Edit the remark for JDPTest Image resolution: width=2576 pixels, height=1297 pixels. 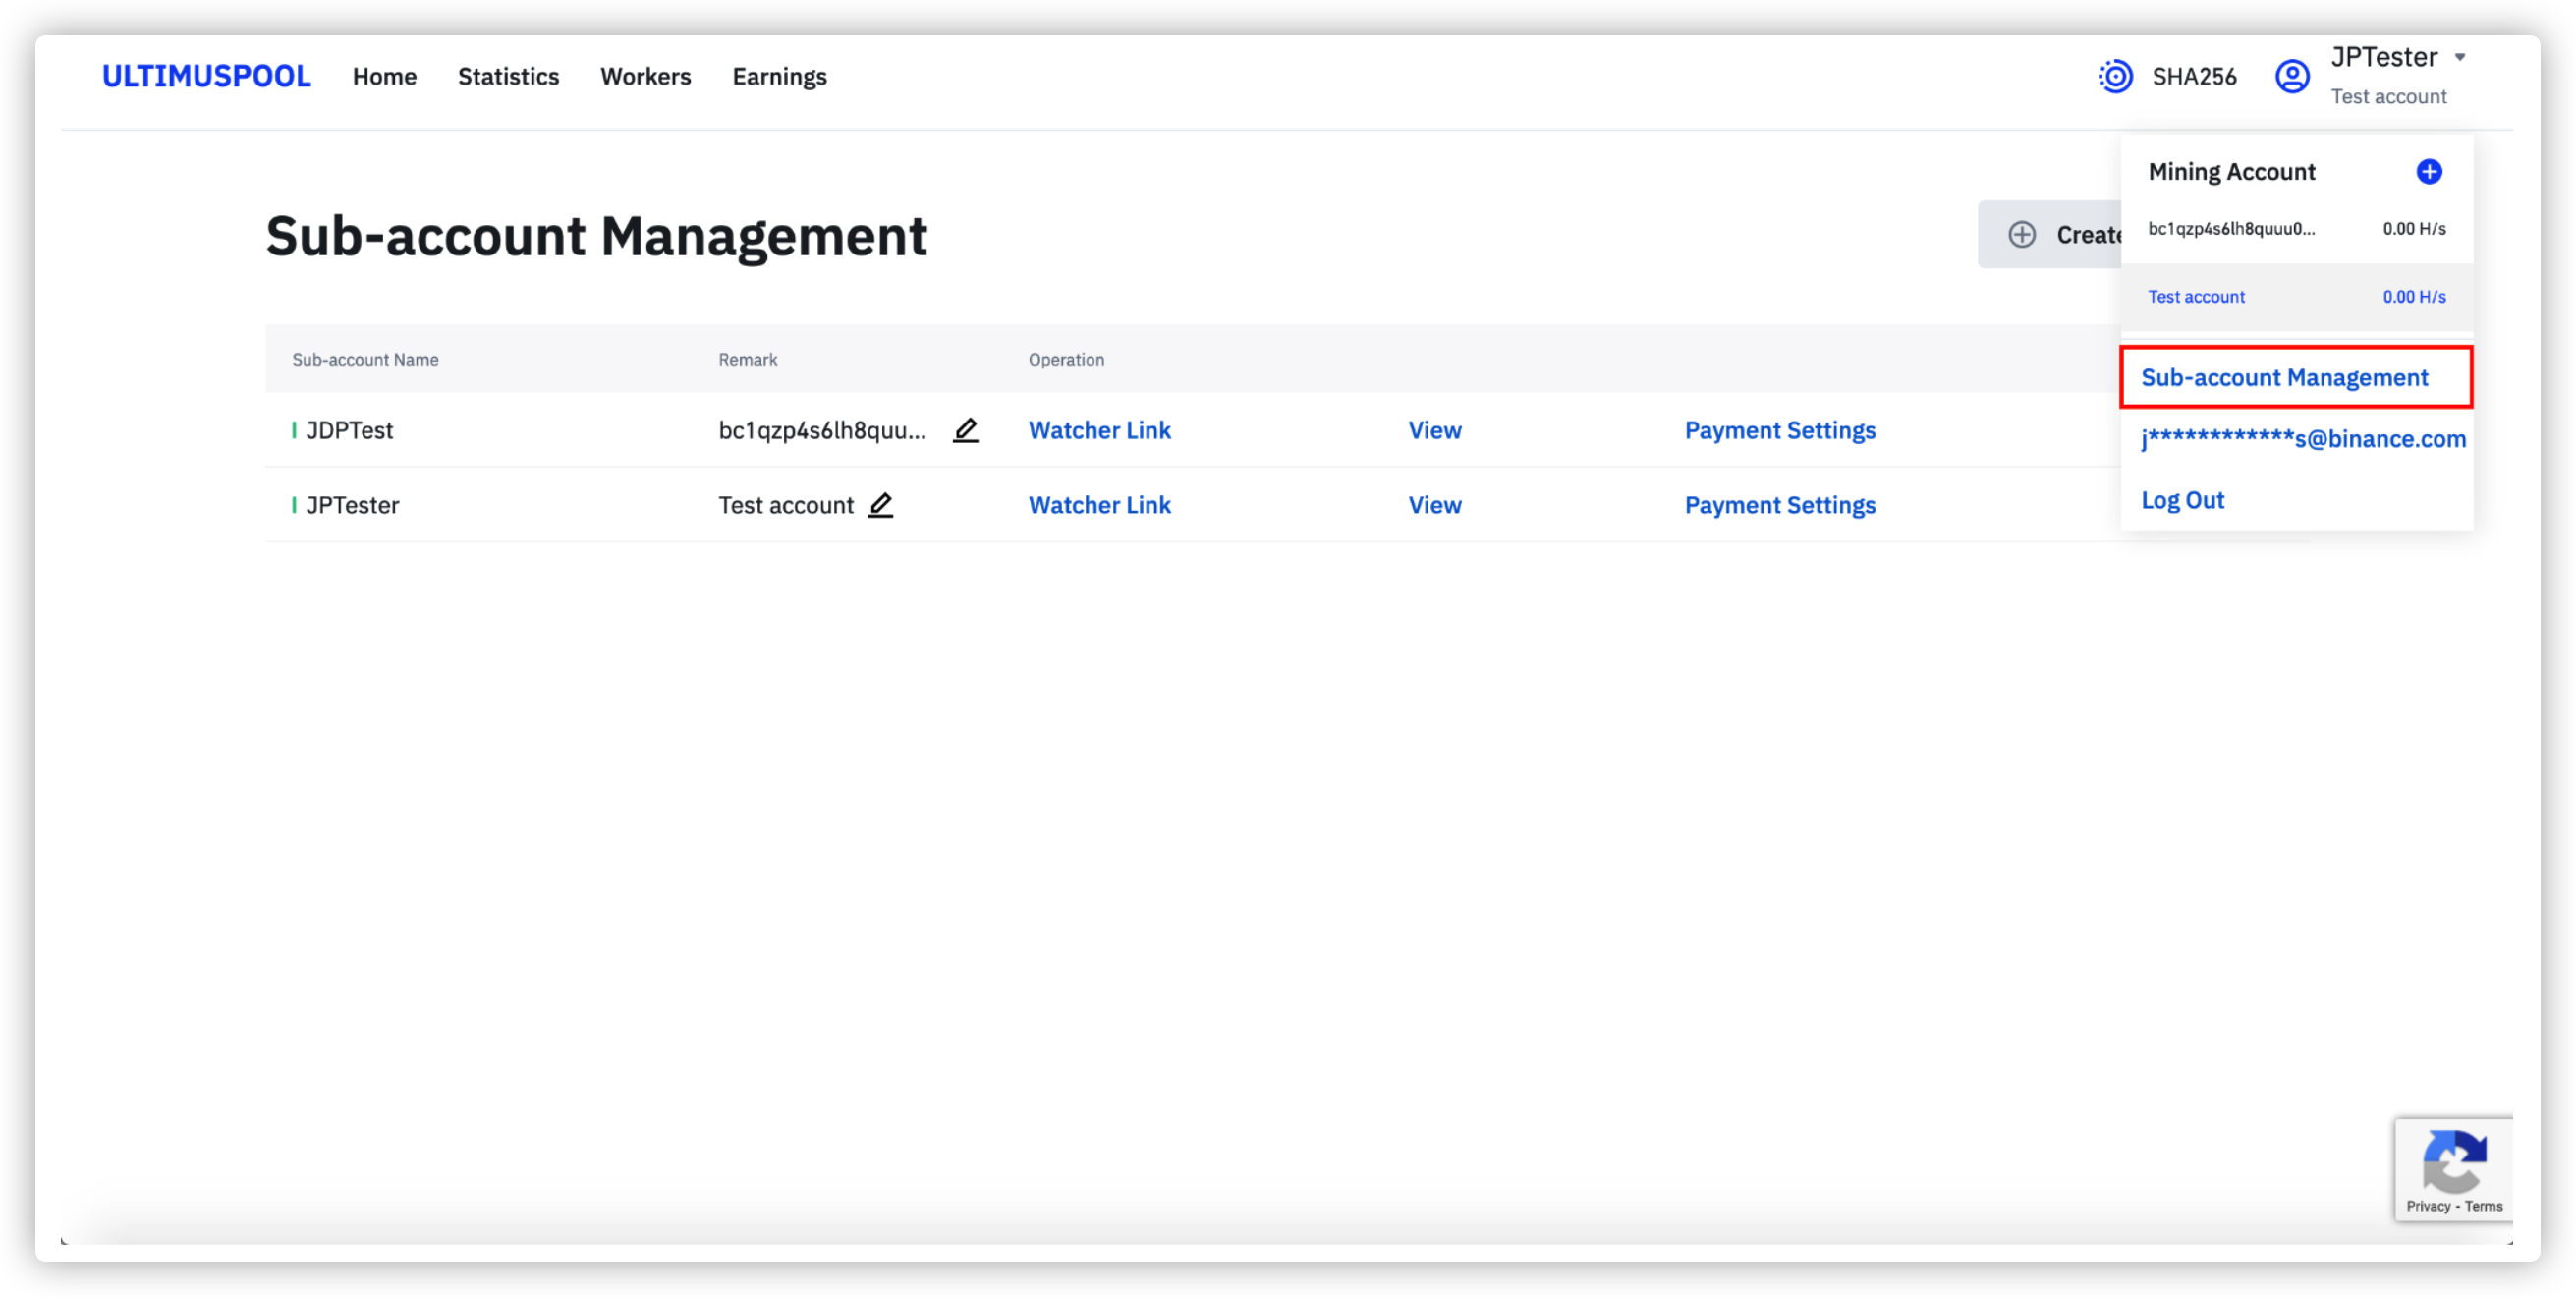pyautogui.click(x=965, y=430)
